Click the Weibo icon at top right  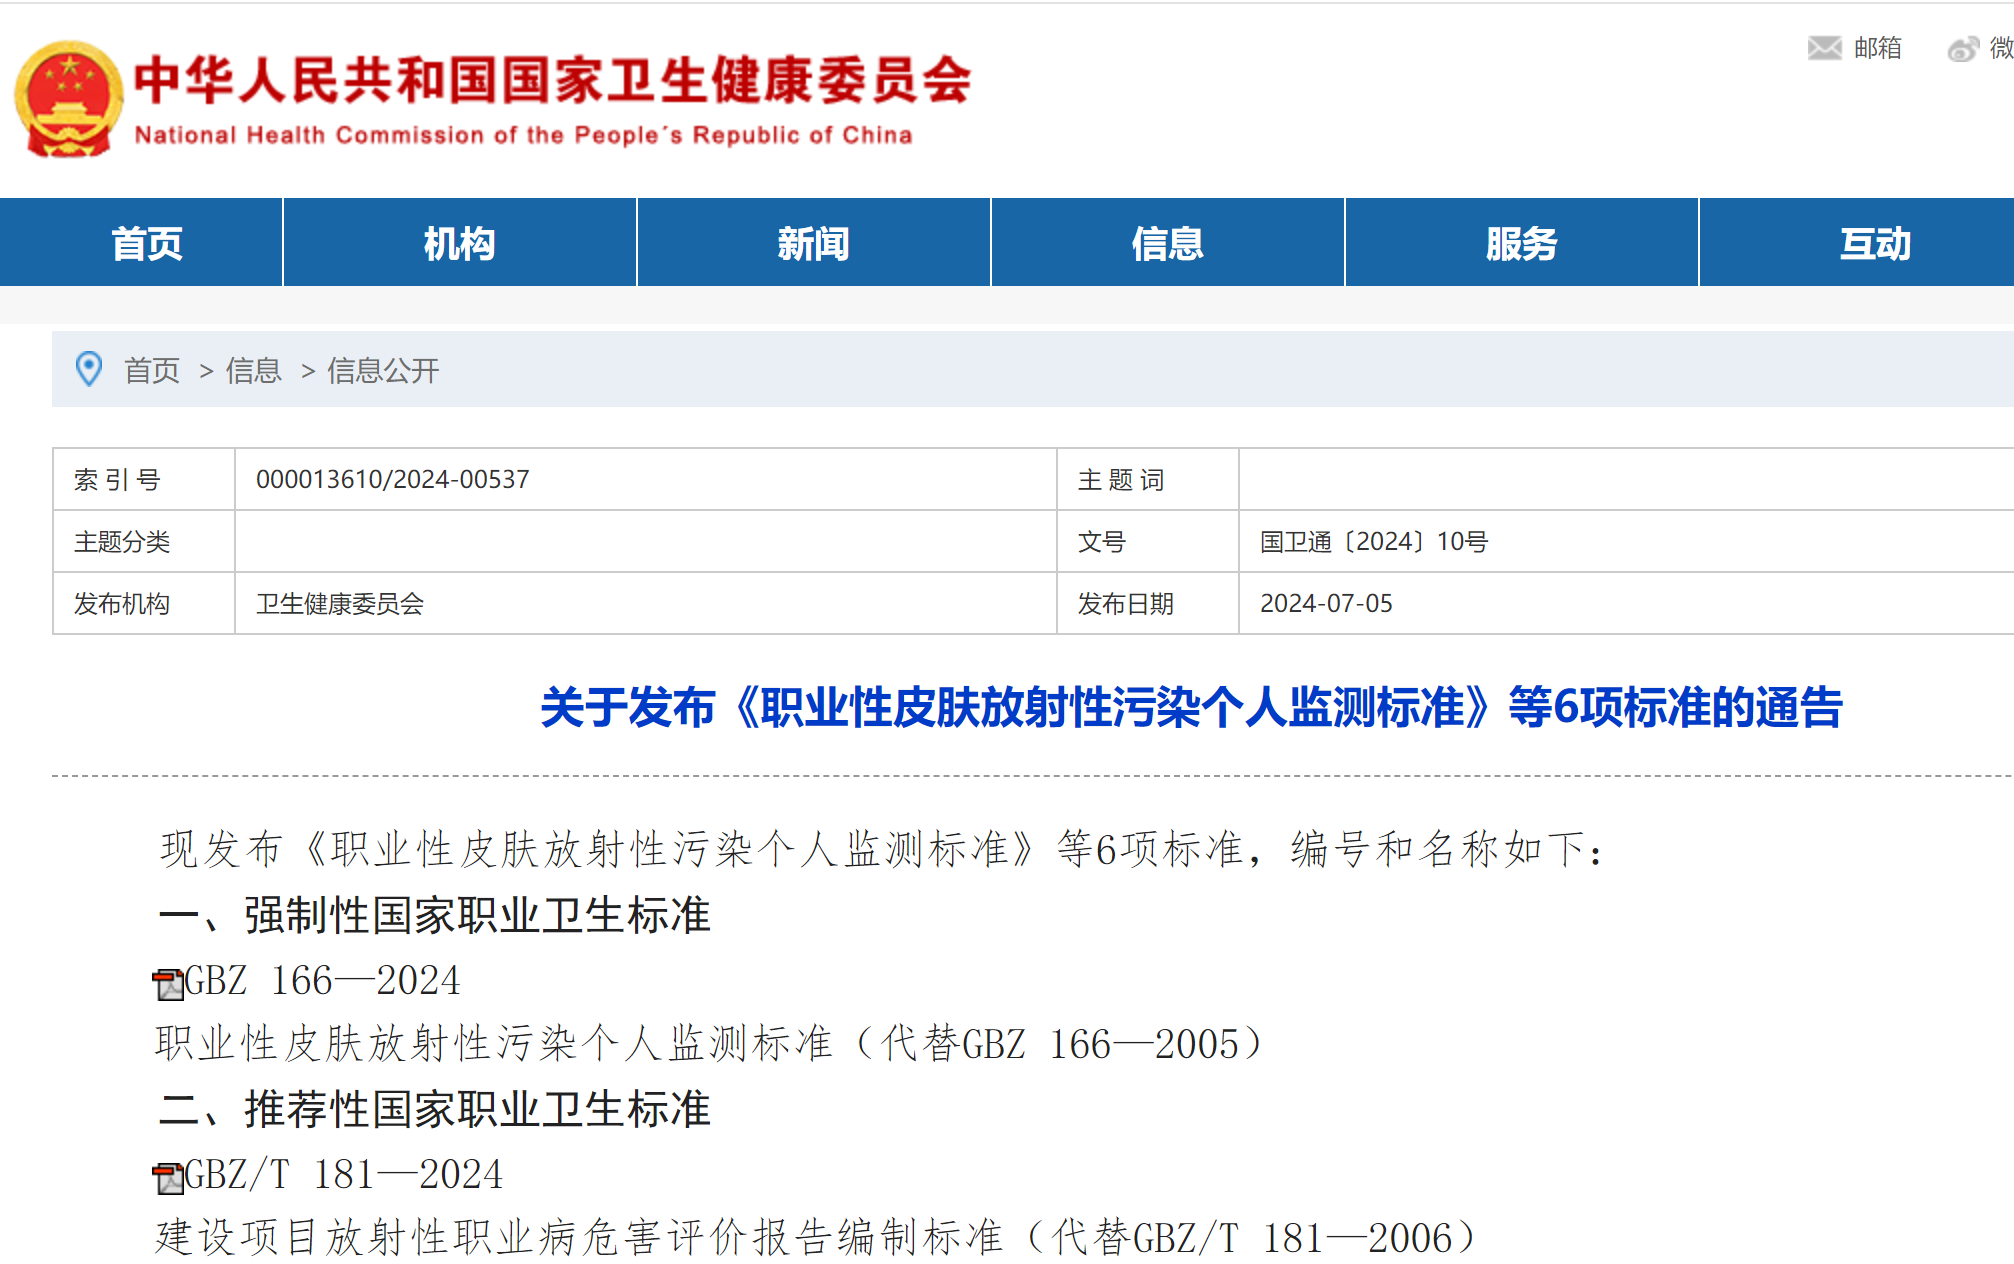1963,48
